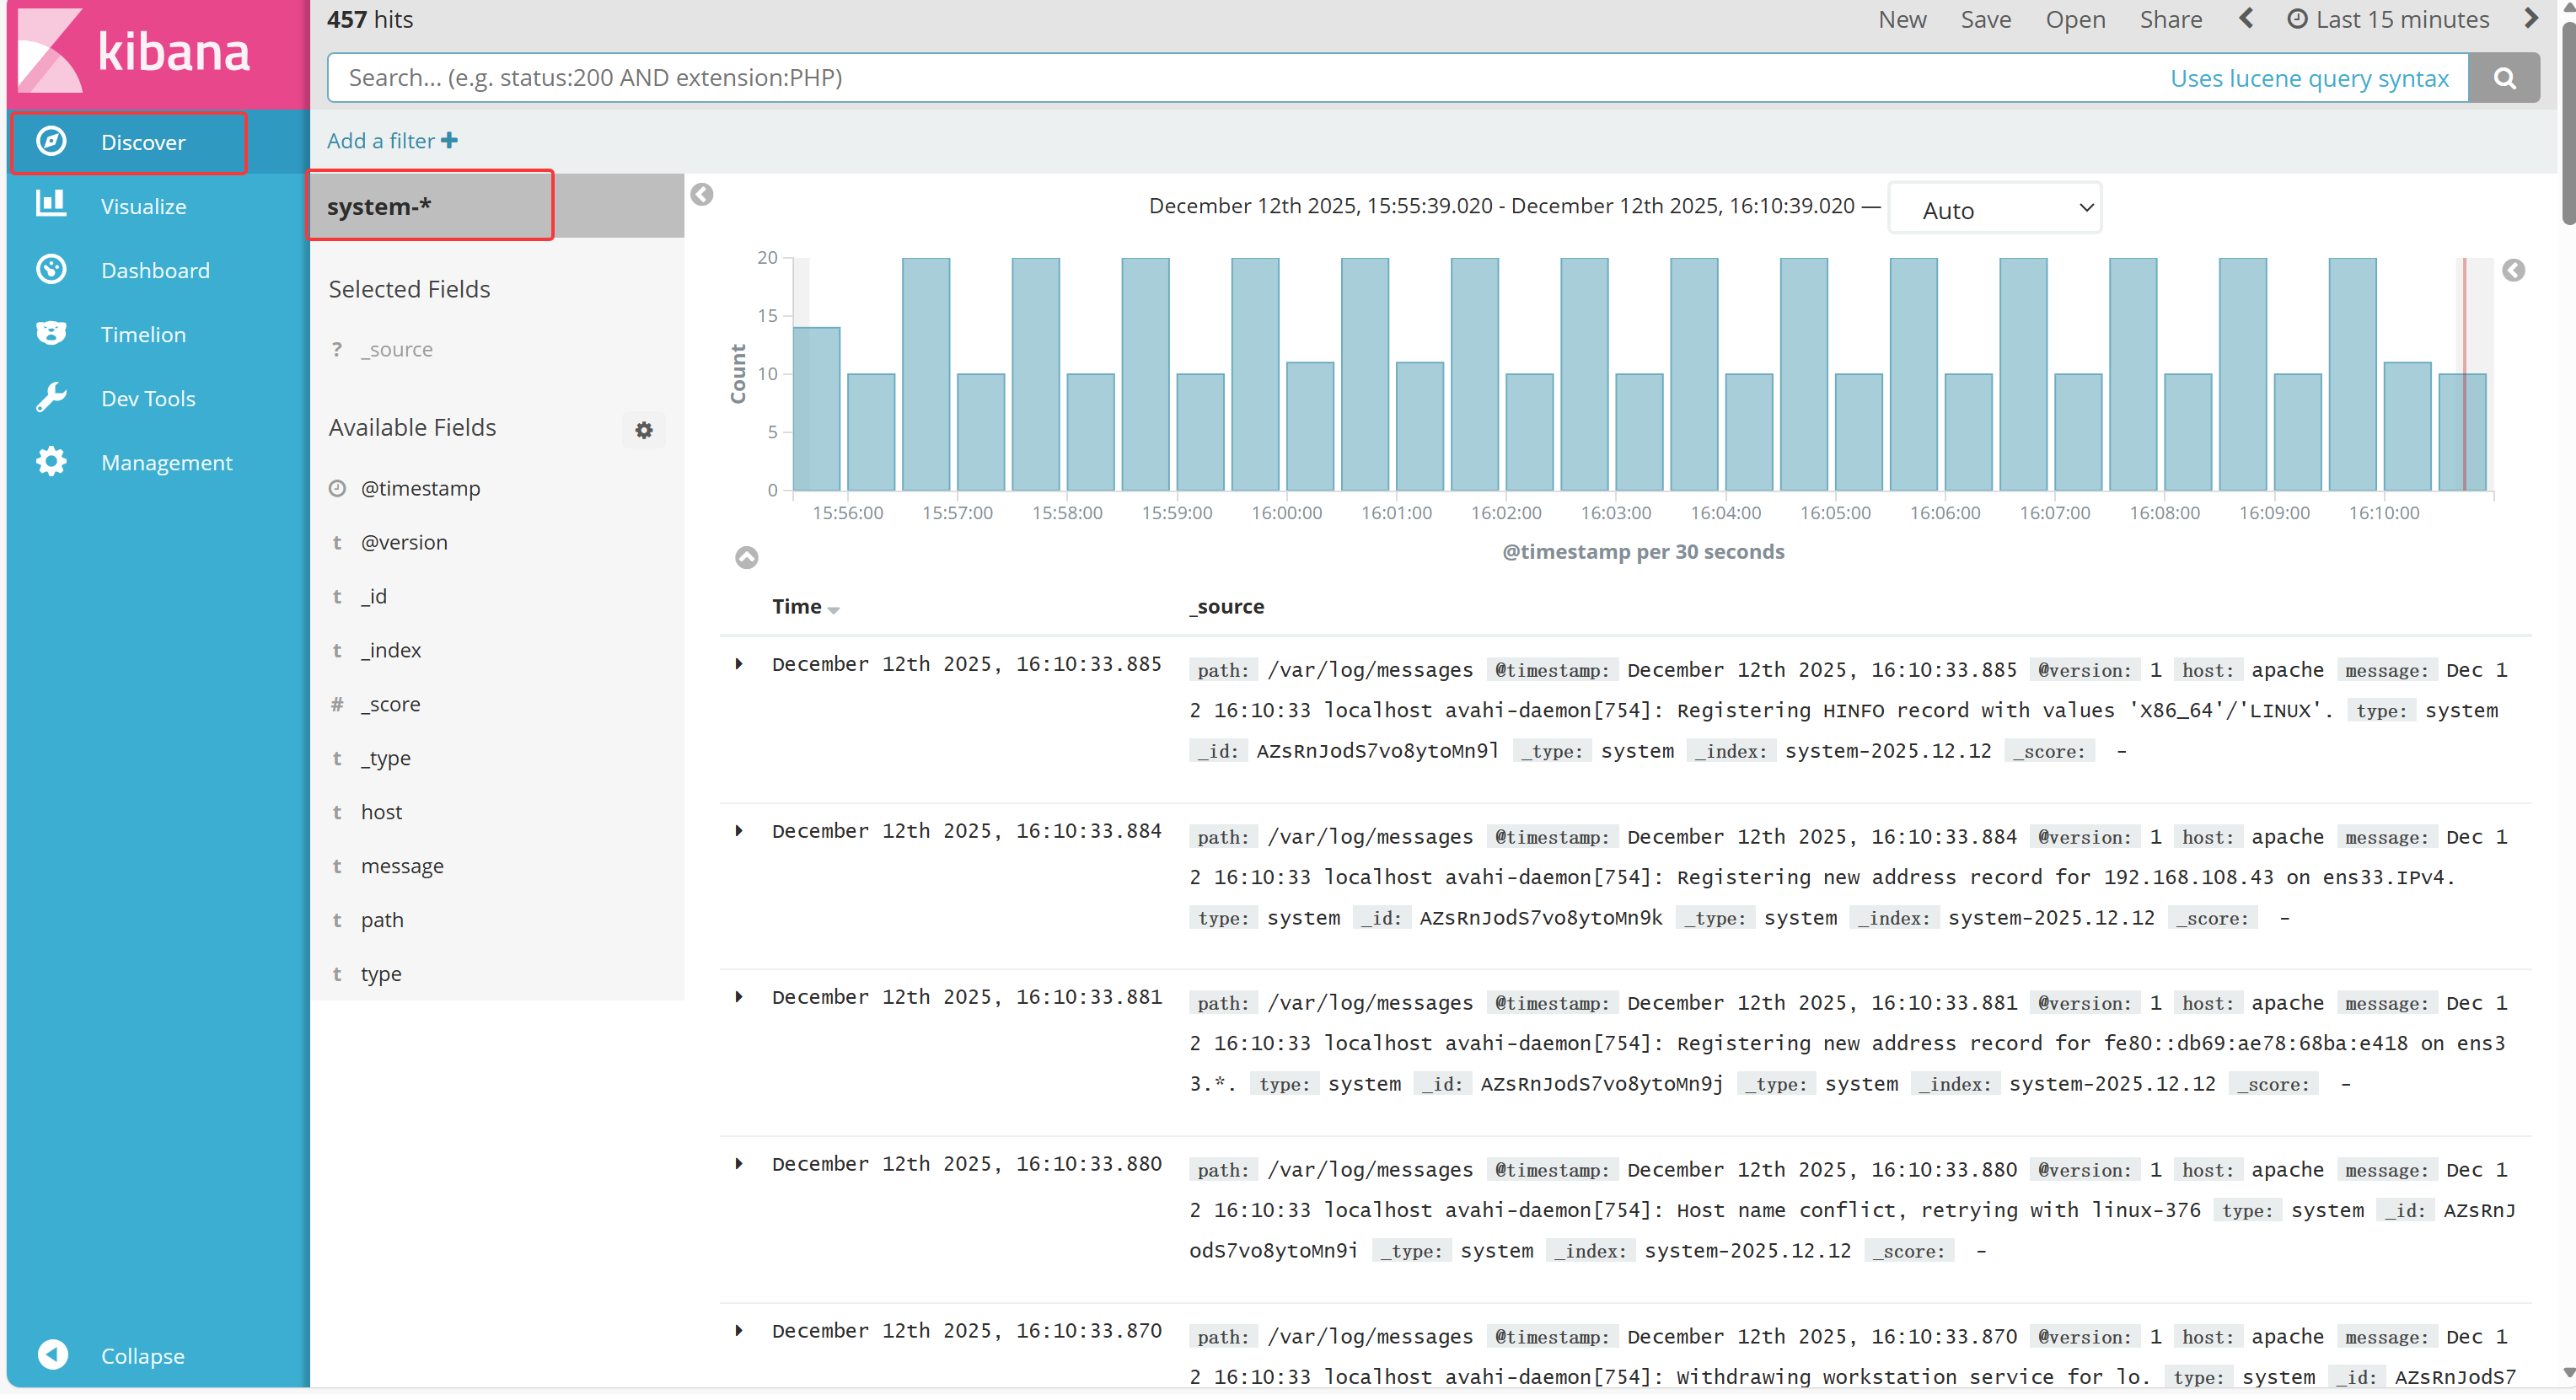
Task: Open the Auto interval dropdown
Action: pos(1995,209)
